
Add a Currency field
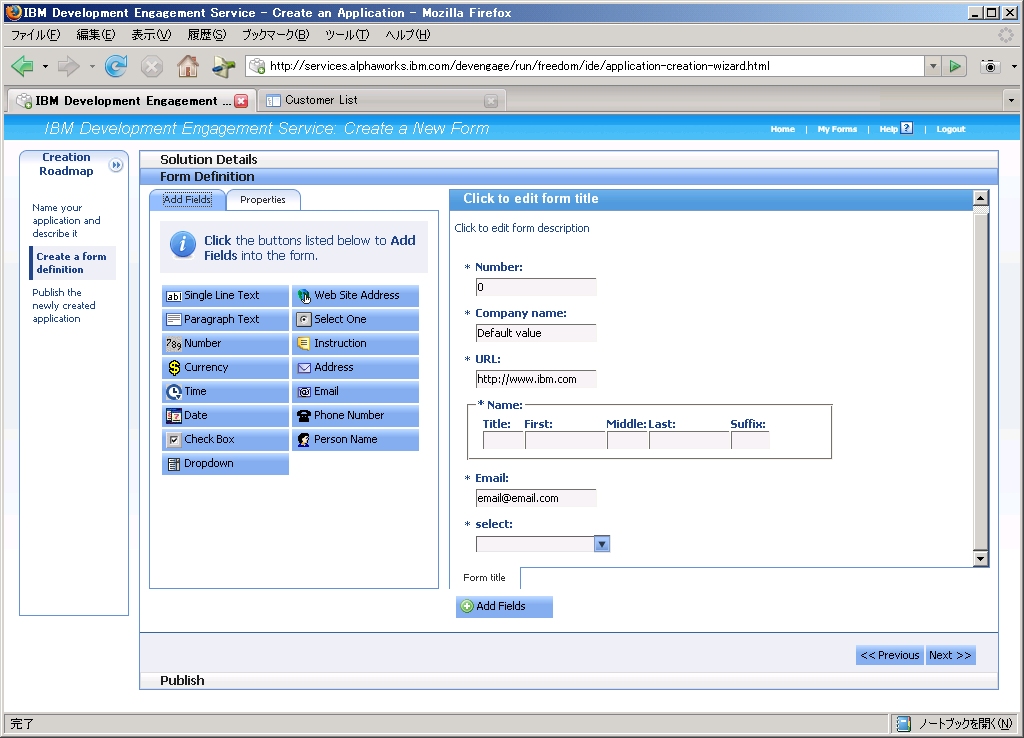point(225,368)
